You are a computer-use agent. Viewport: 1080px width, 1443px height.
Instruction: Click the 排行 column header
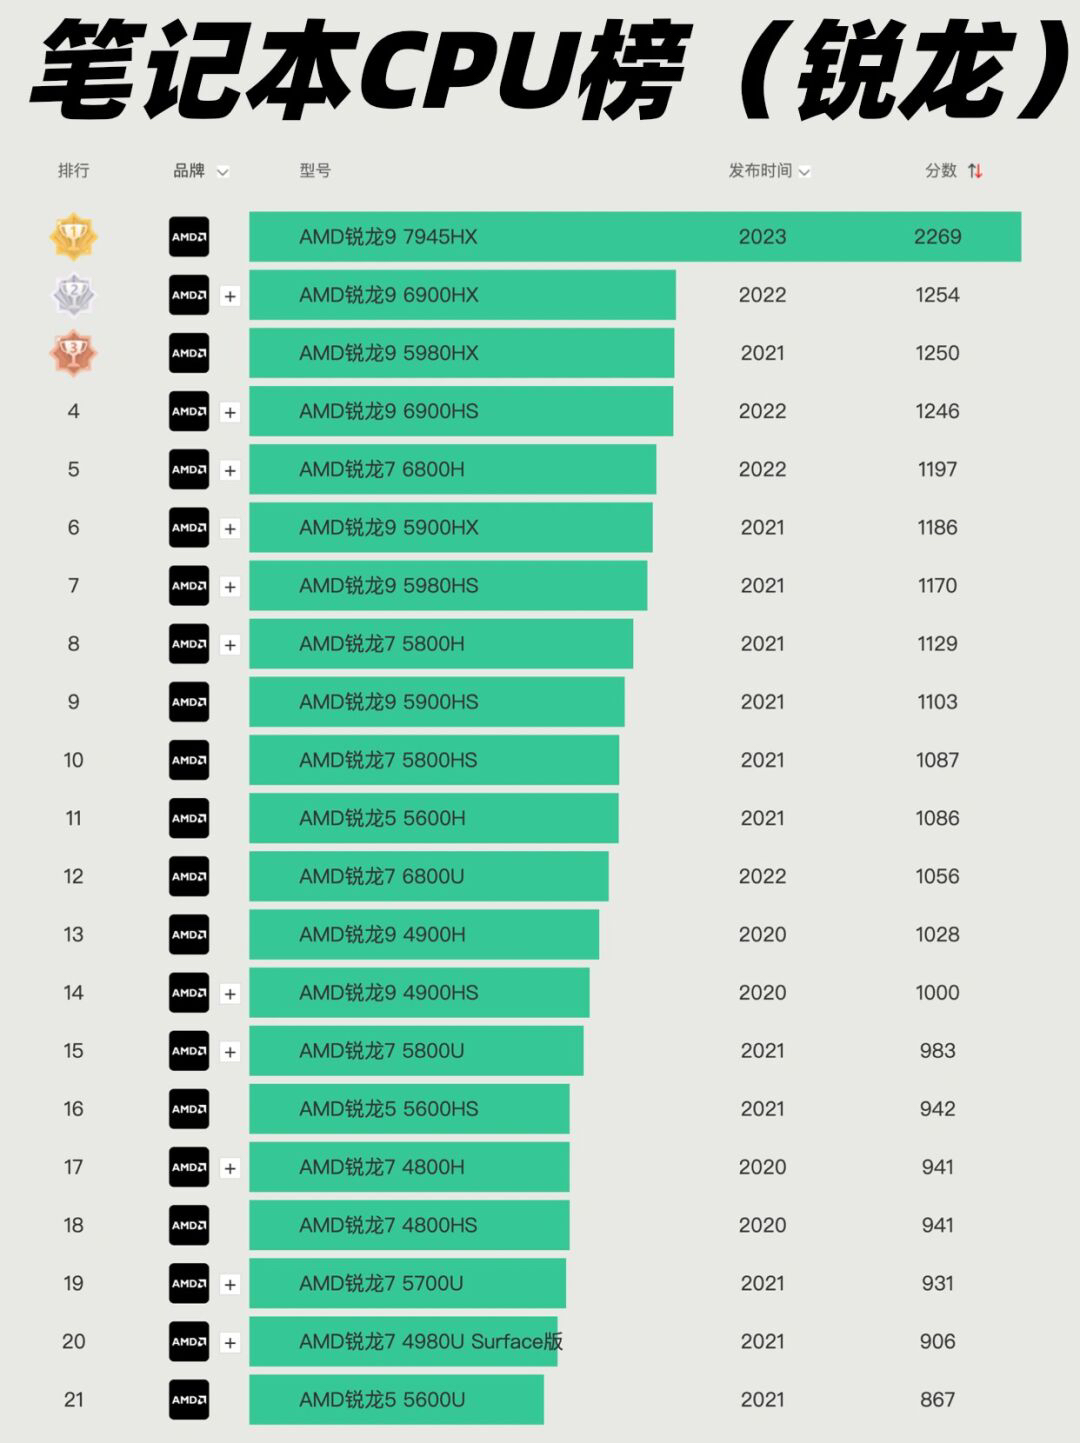tap(74, 171)
